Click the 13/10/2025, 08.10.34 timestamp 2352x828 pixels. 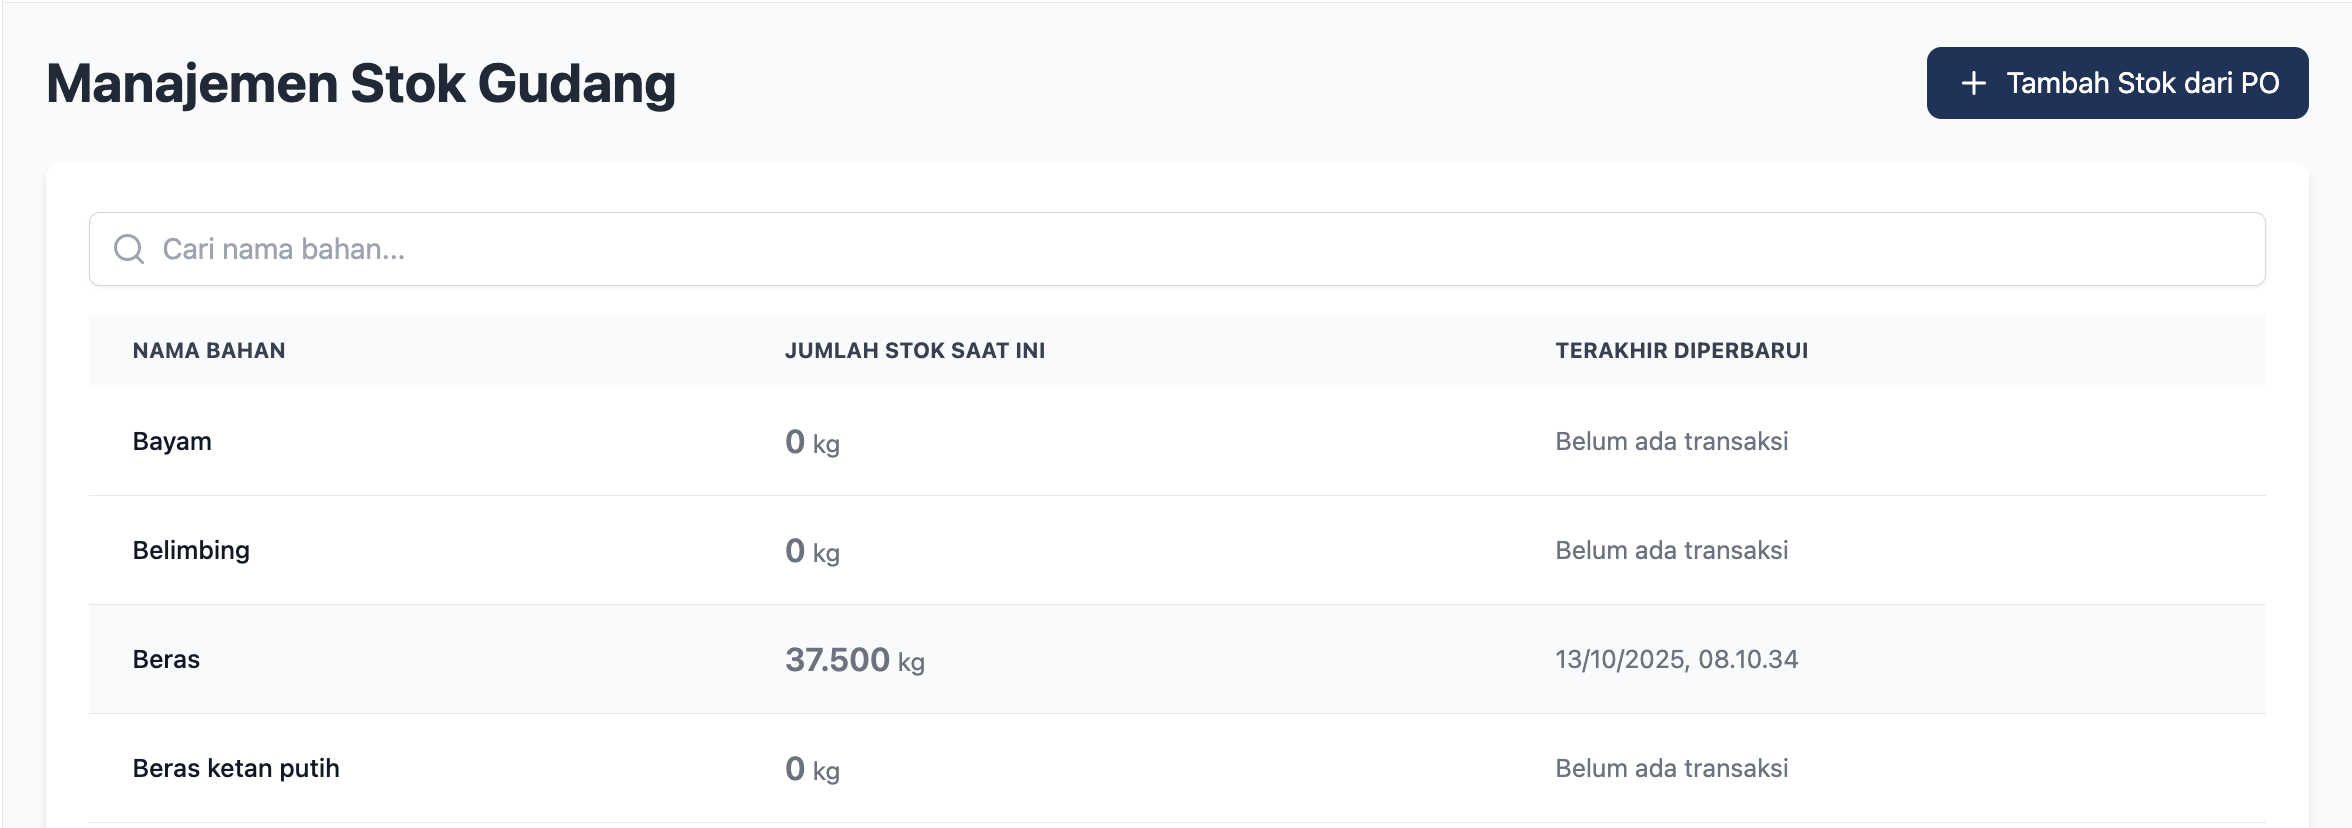[1676, 659]
